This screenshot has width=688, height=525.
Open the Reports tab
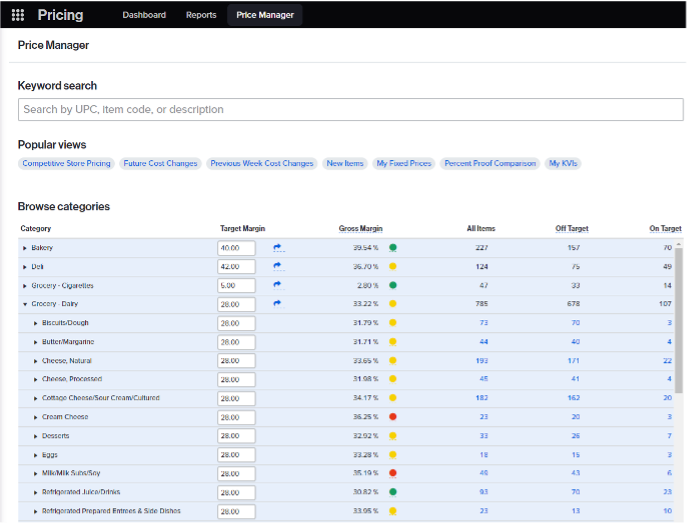pyautogui.click(x=201, y=15)
